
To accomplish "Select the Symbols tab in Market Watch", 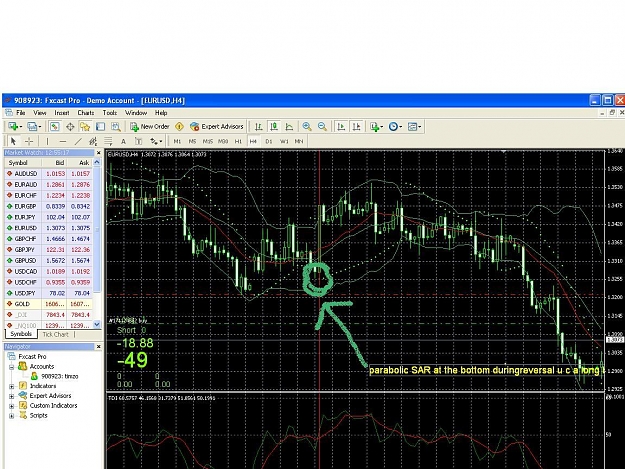I will 21,334.
